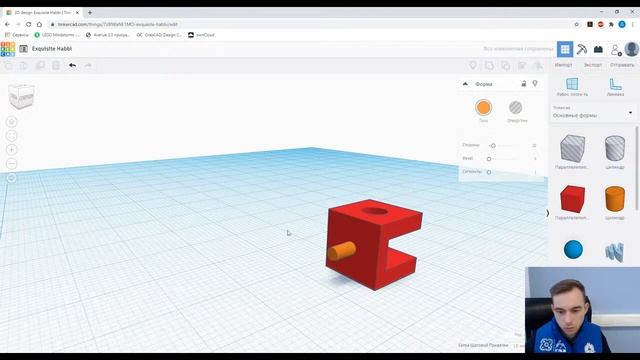Click the Ruler (Линейка) tool icon

click(615, 84)
